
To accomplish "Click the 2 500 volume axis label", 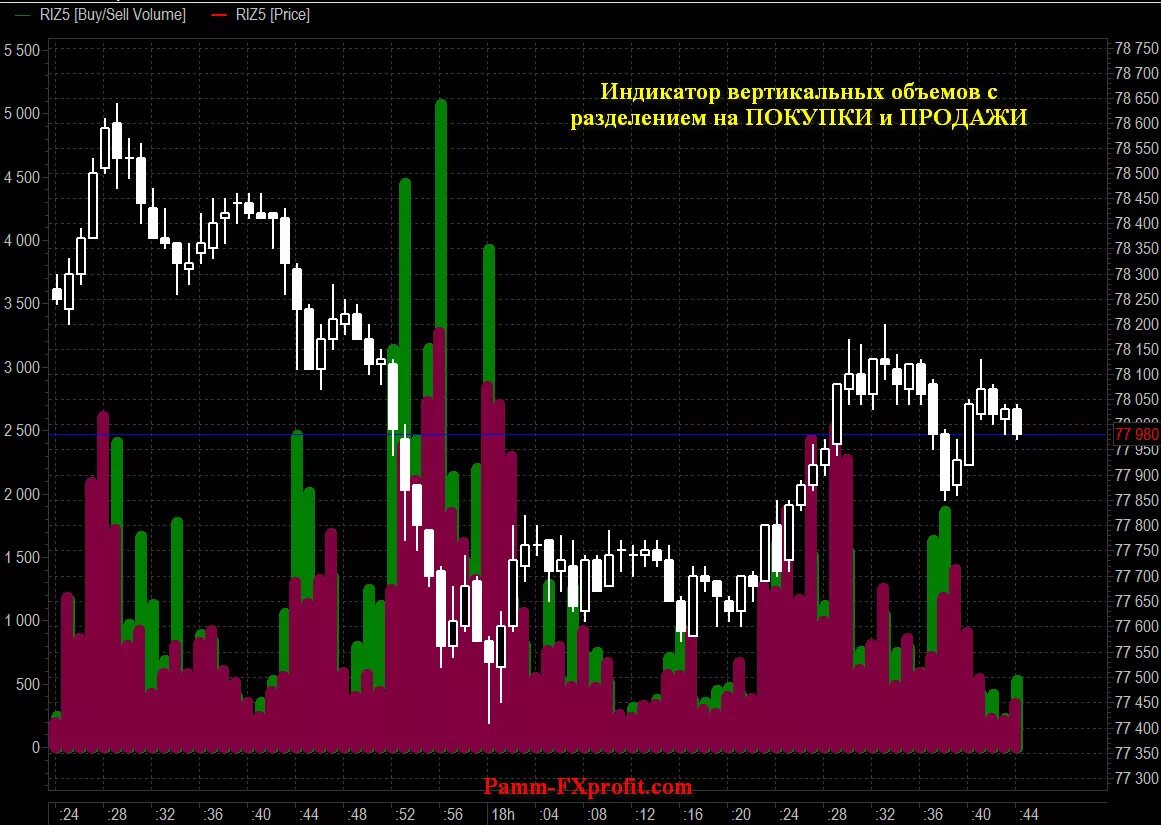I will pos(21,430).
